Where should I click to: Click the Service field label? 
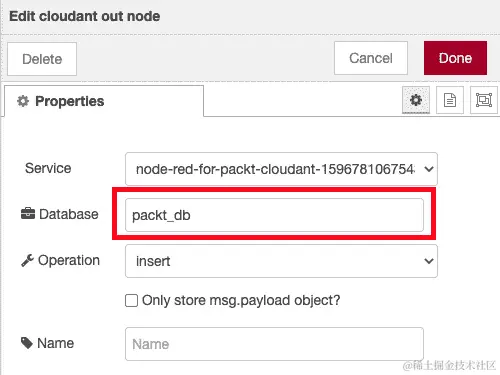pyautogui.click(x=48, y=168)
